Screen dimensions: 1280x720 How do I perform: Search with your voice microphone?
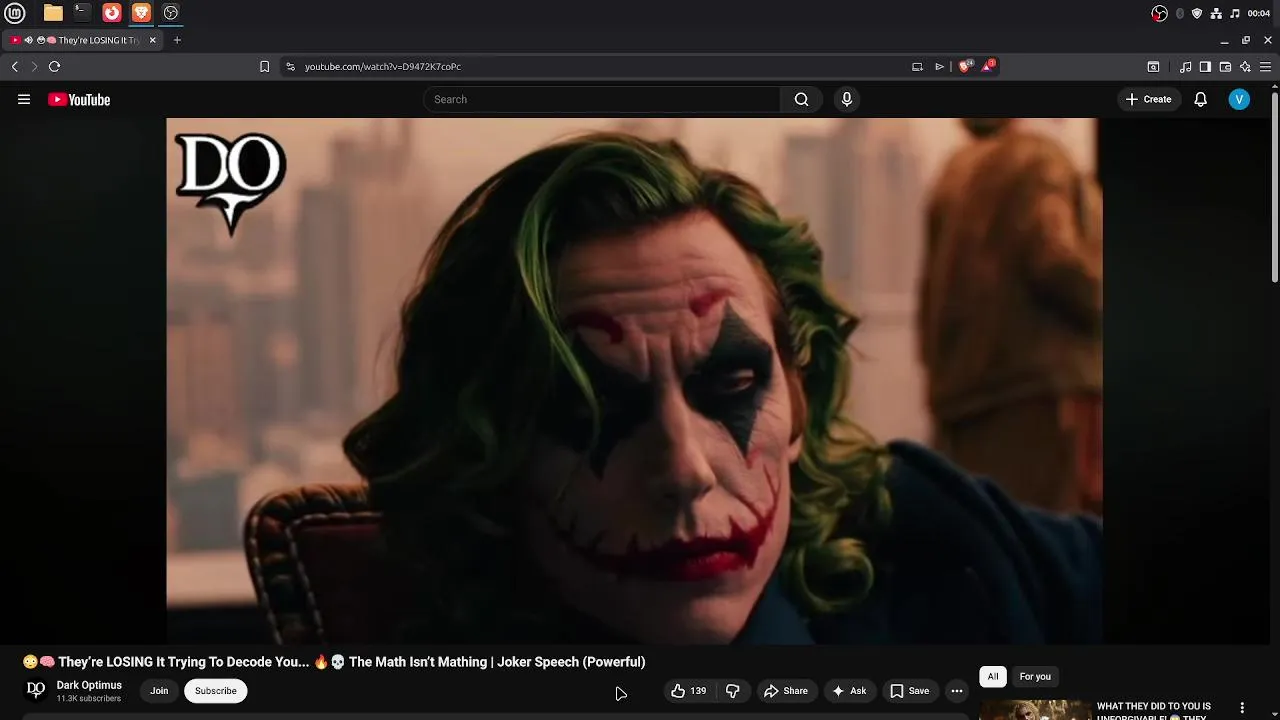pyautogui.click(x=847, y=99)
